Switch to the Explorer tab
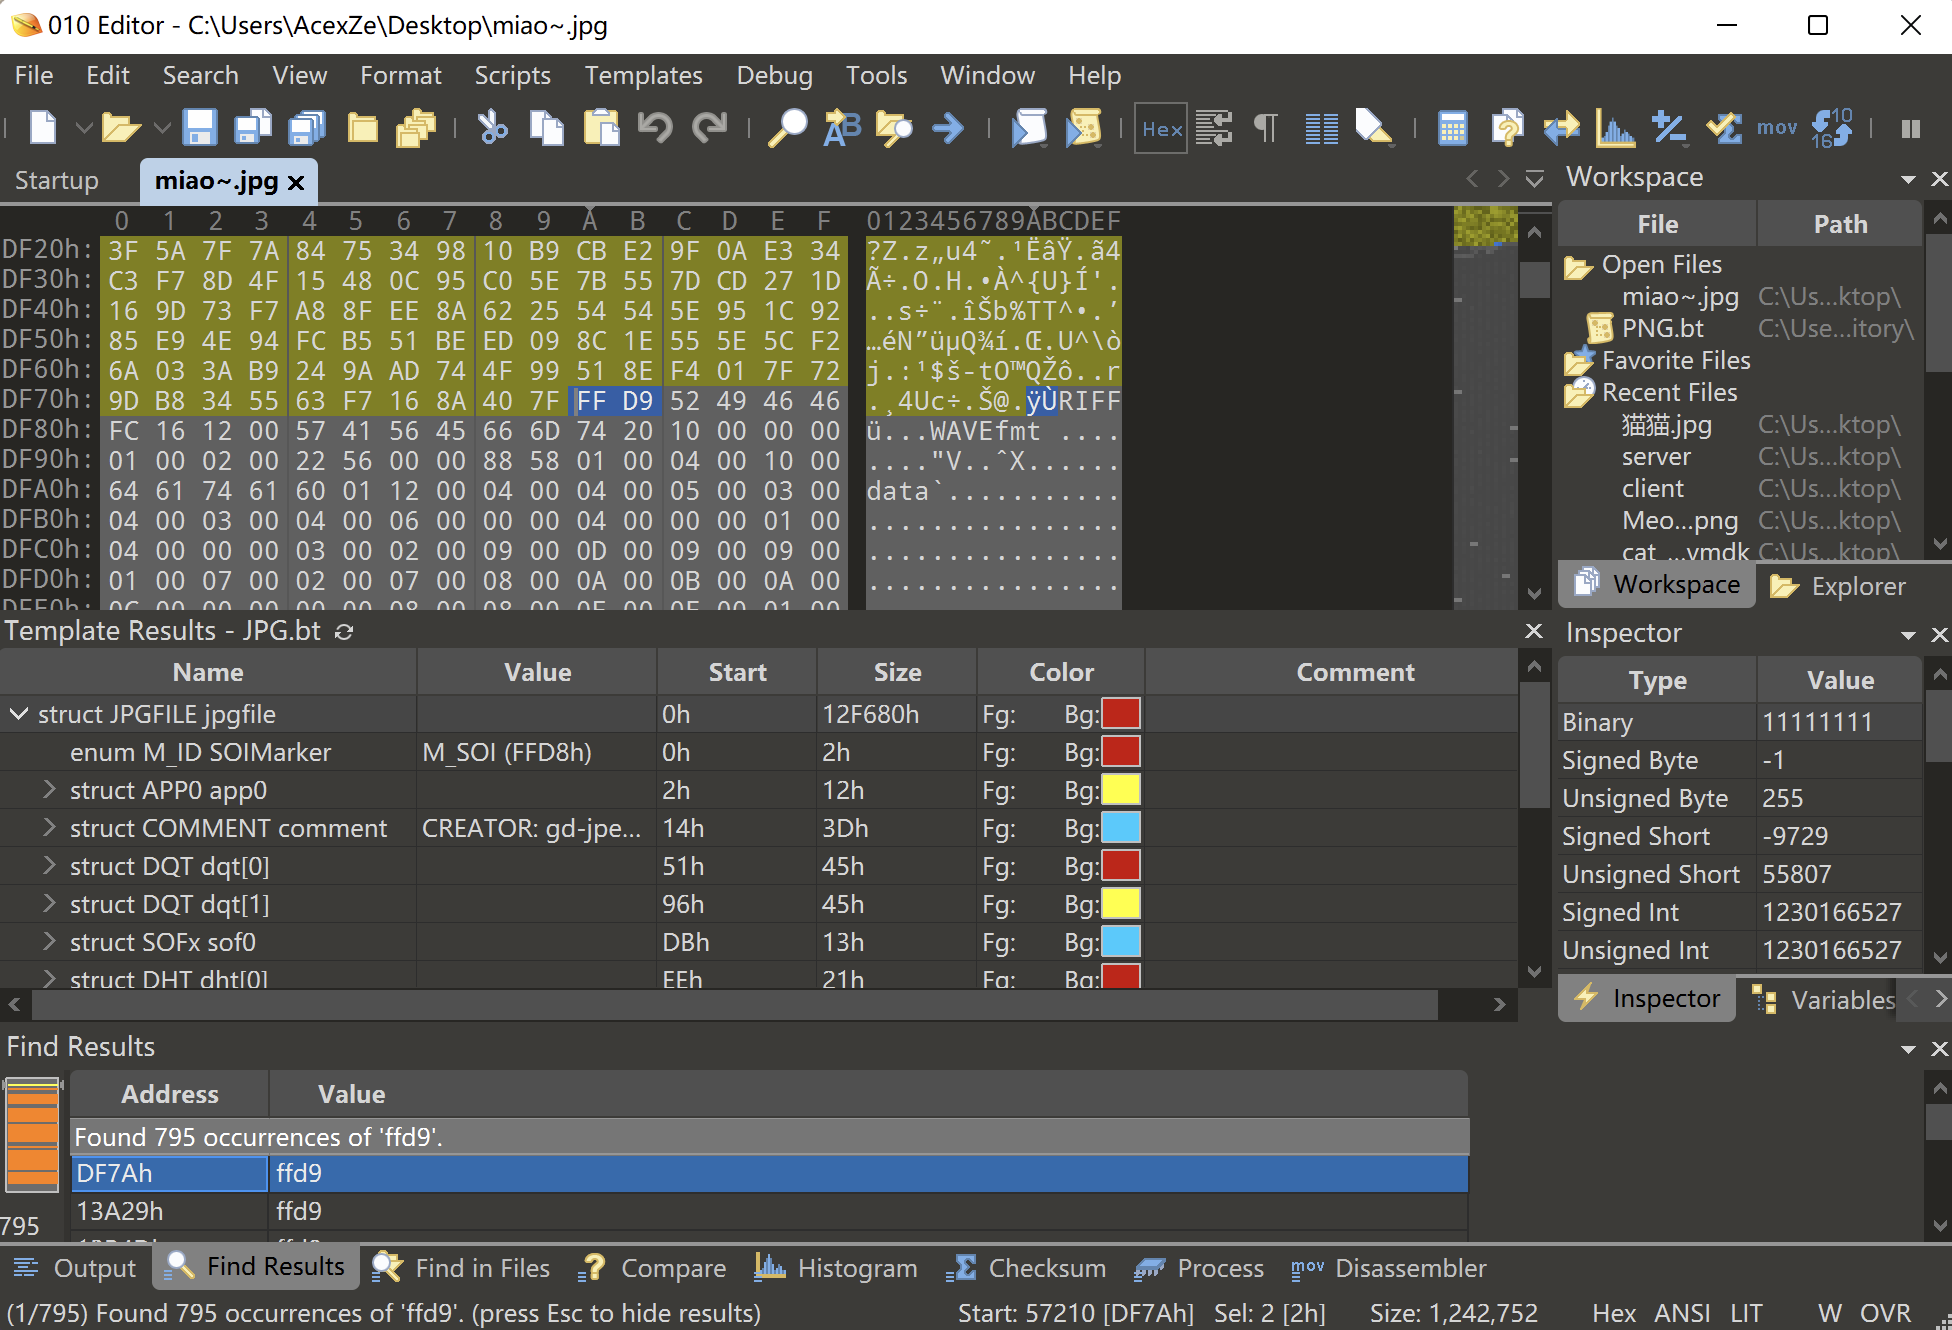Screen dimensions: 1952x1330 (1838, 586)
